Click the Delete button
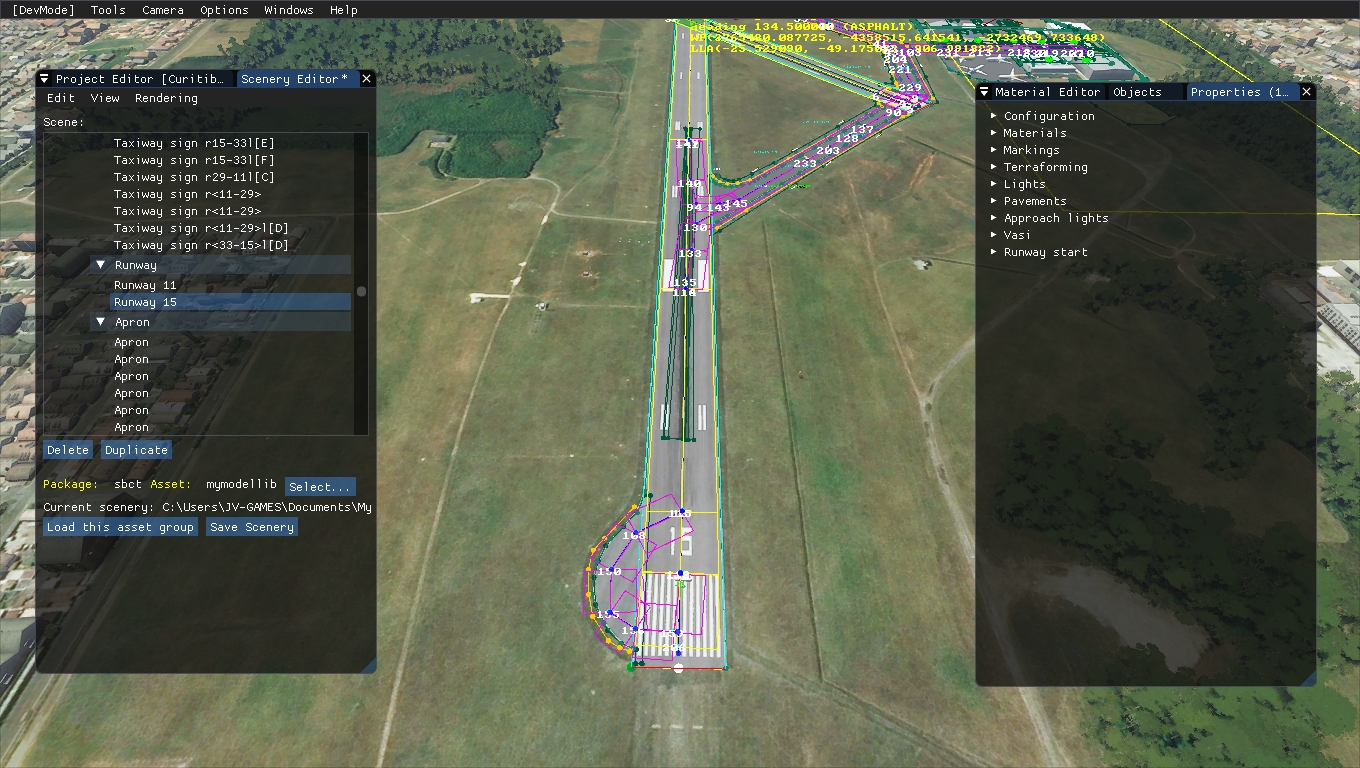 (x=68, y=450)
